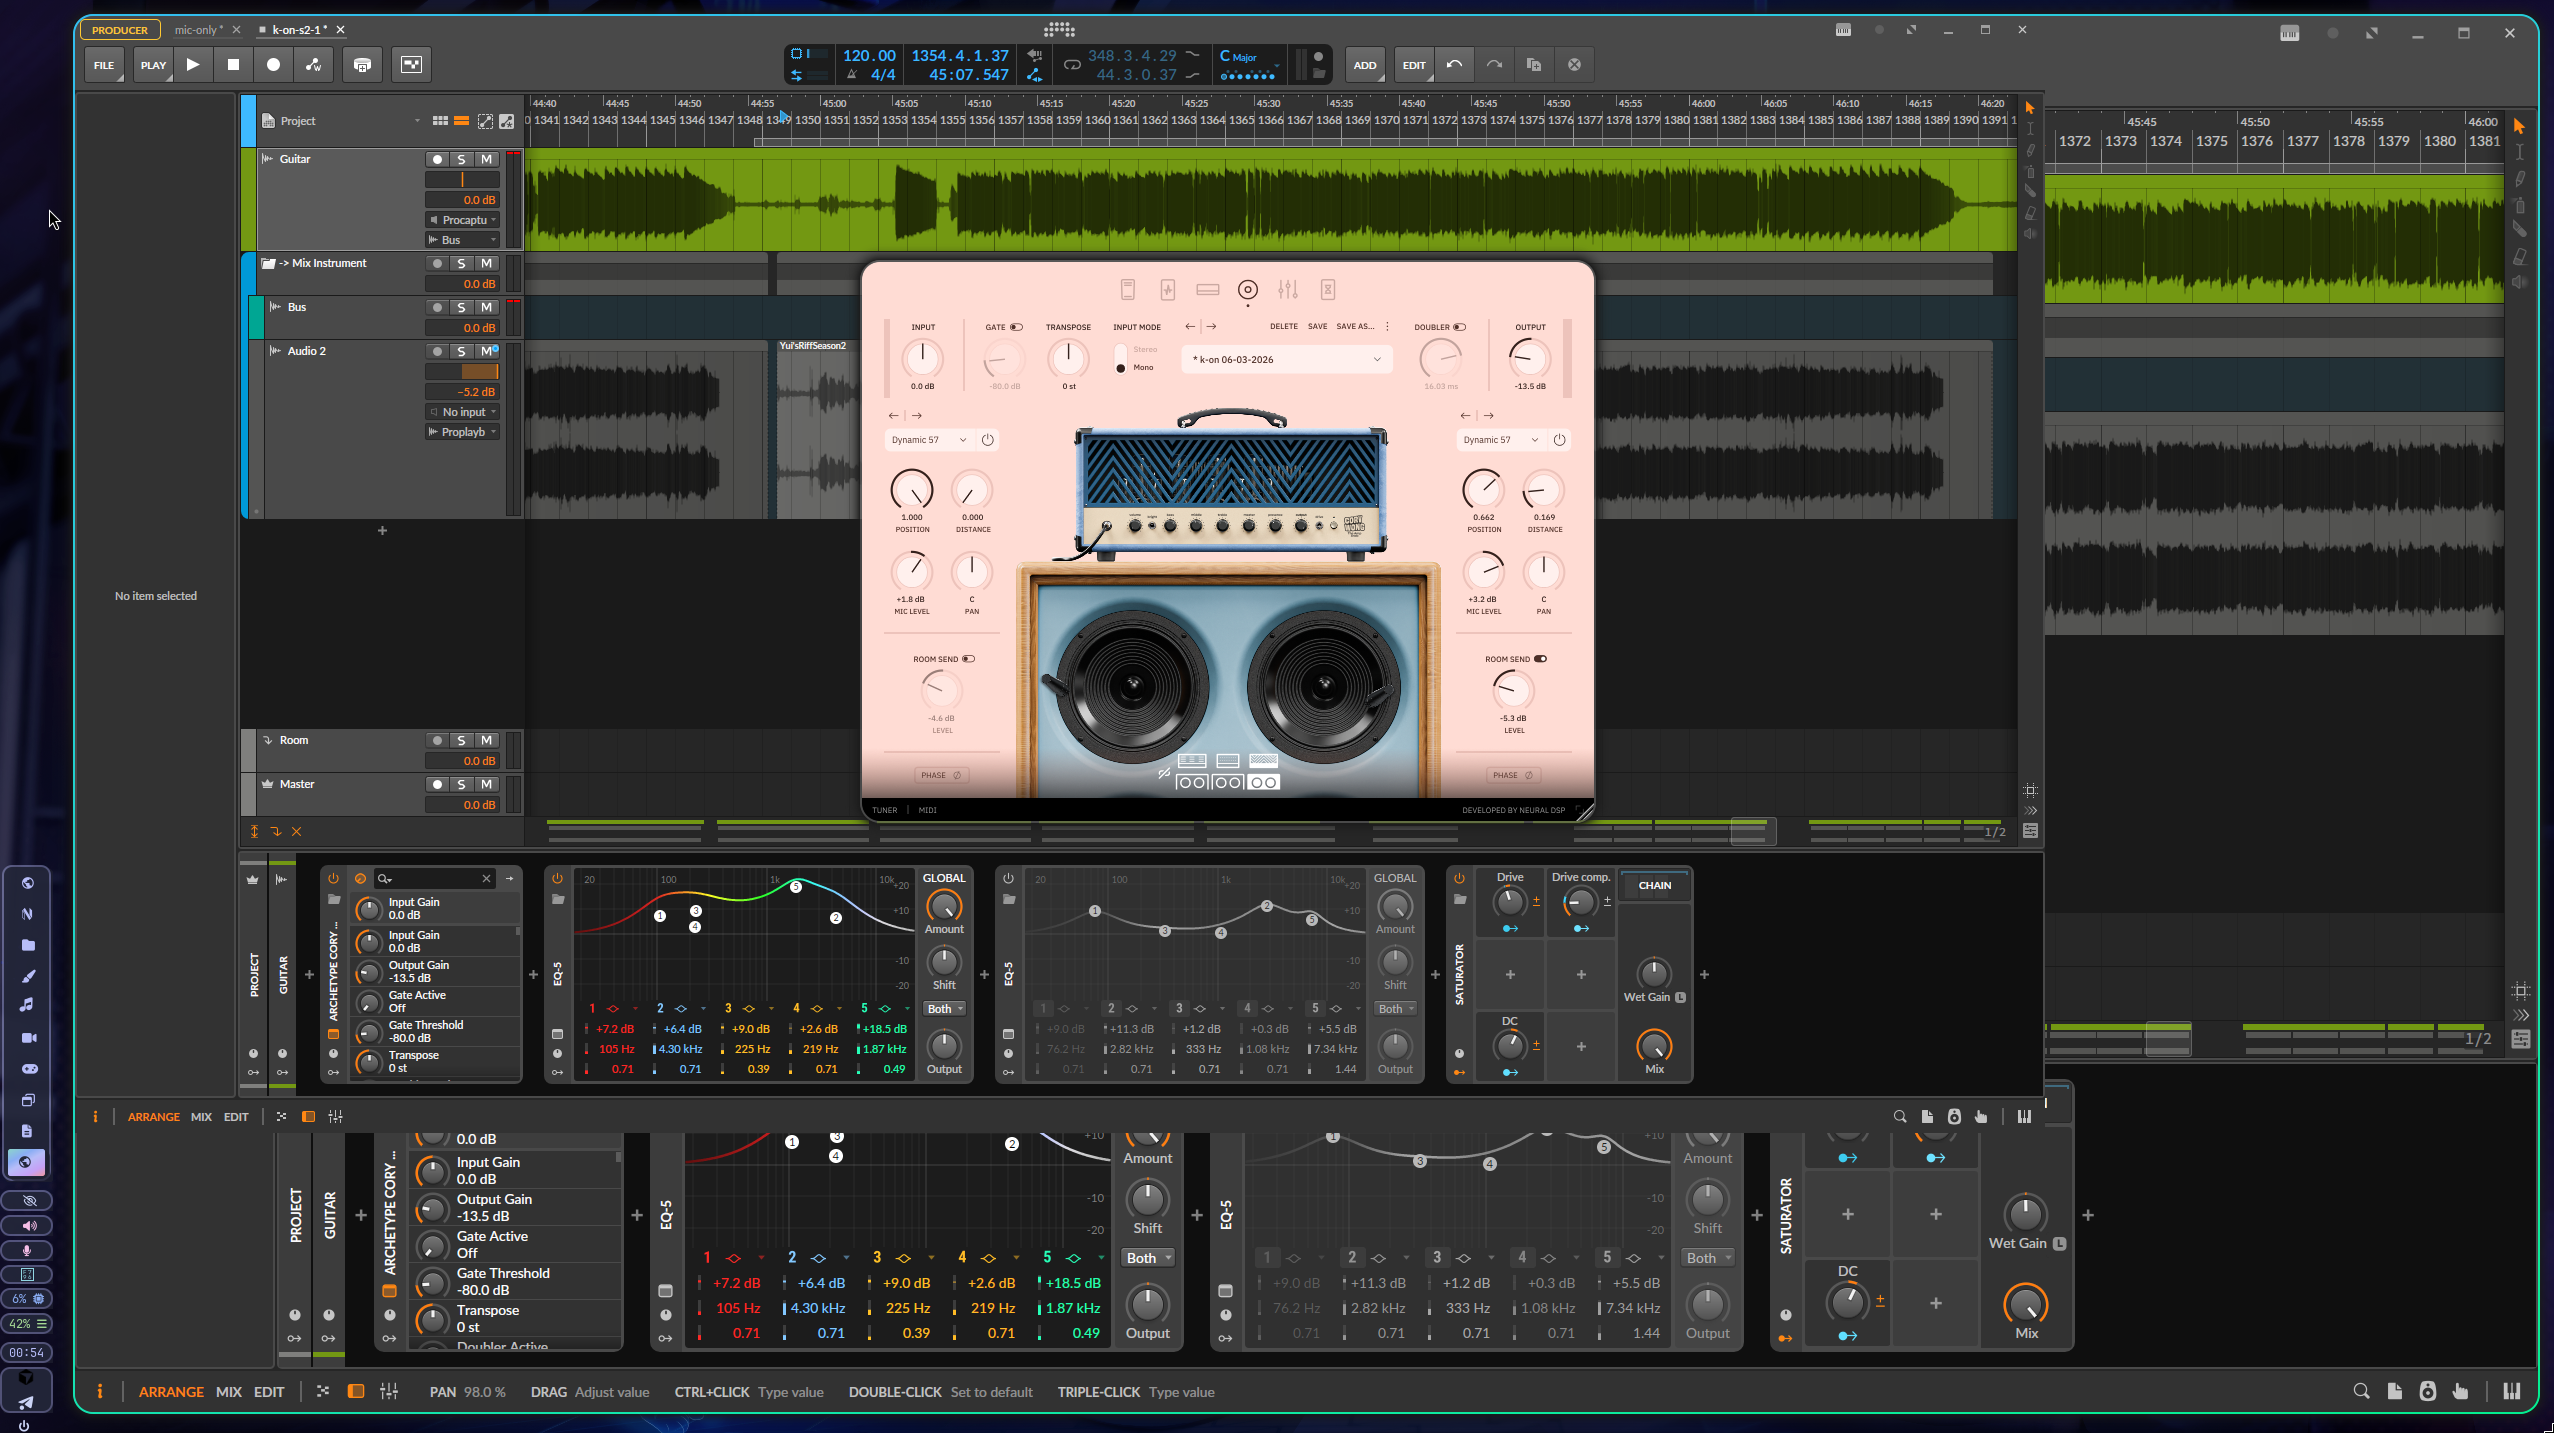Click the grid view icon next to Project

(440, 121)
